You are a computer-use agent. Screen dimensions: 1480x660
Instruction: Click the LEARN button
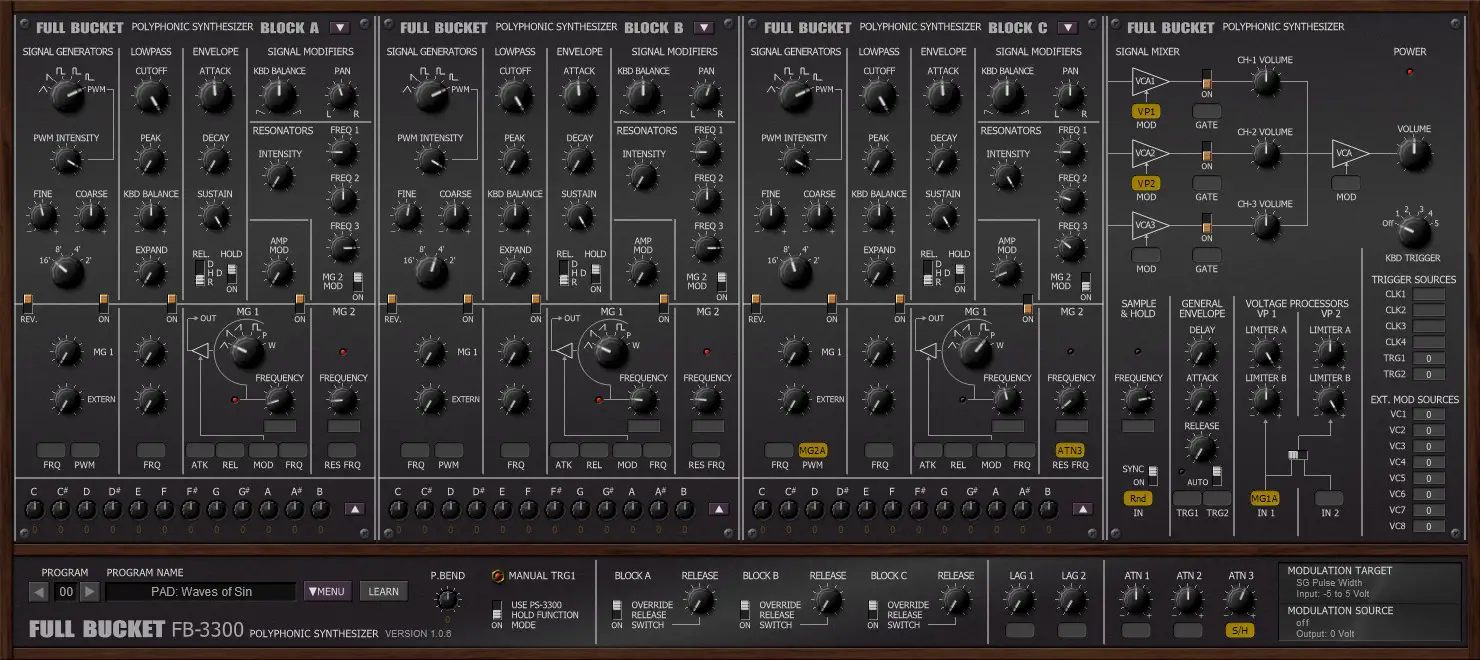383,591
